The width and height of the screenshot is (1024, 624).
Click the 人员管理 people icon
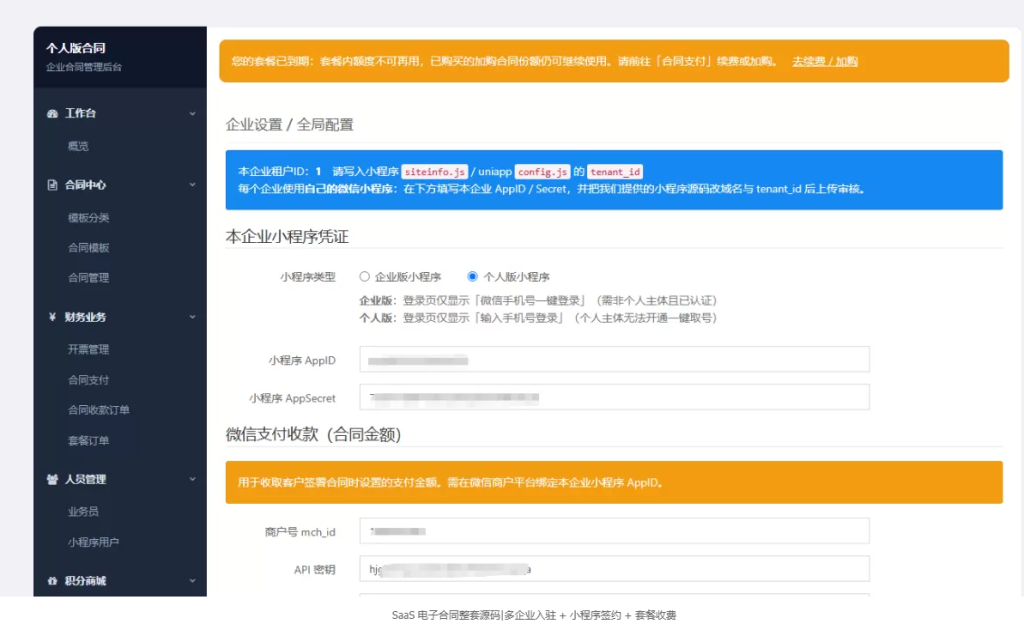52,480
